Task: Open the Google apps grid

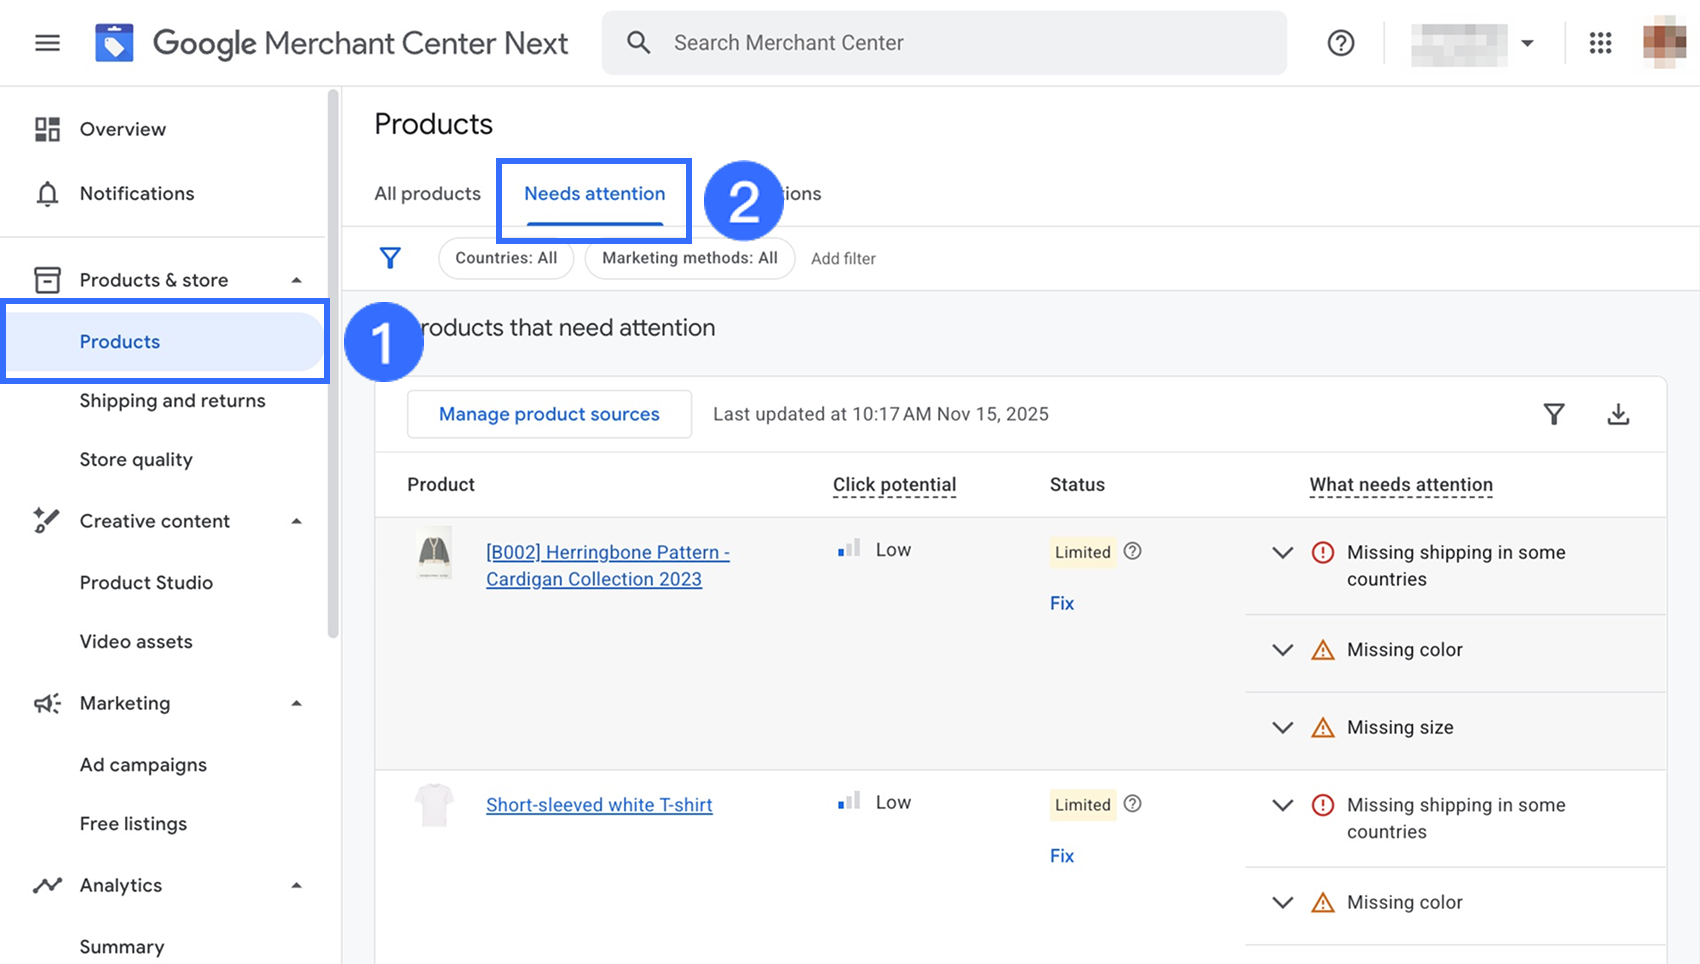Action: 1600,43
